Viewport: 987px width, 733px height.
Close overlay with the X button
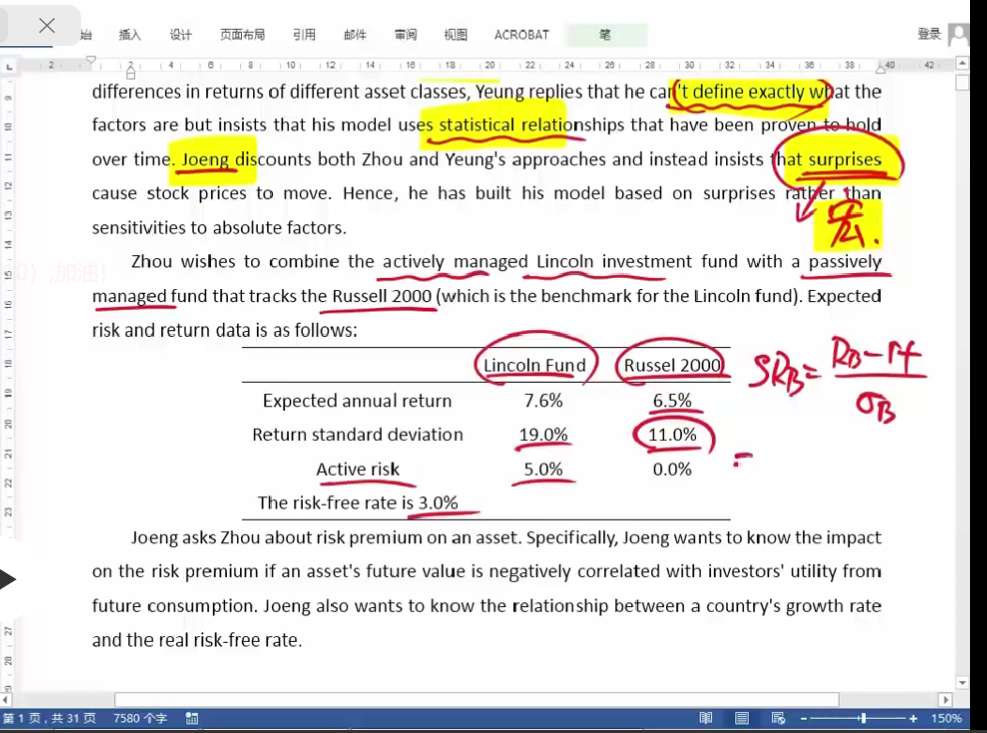click(46, 26)
